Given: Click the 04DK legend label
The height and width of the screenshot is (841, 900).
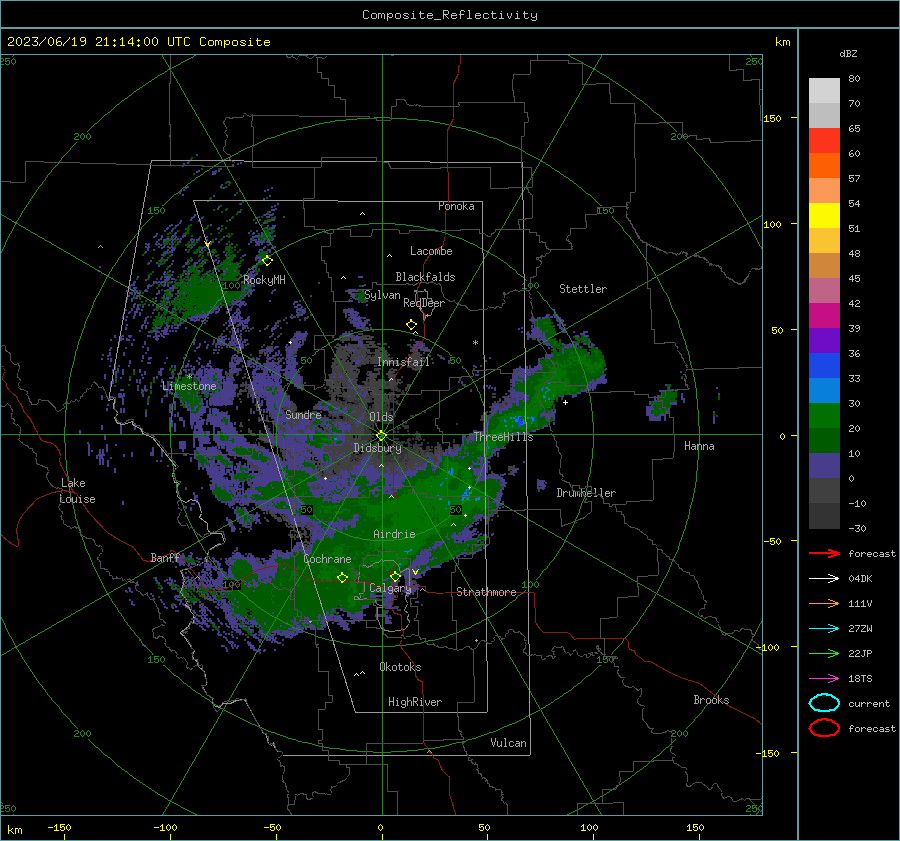Looking at the screenshot, I should [860, 579].
